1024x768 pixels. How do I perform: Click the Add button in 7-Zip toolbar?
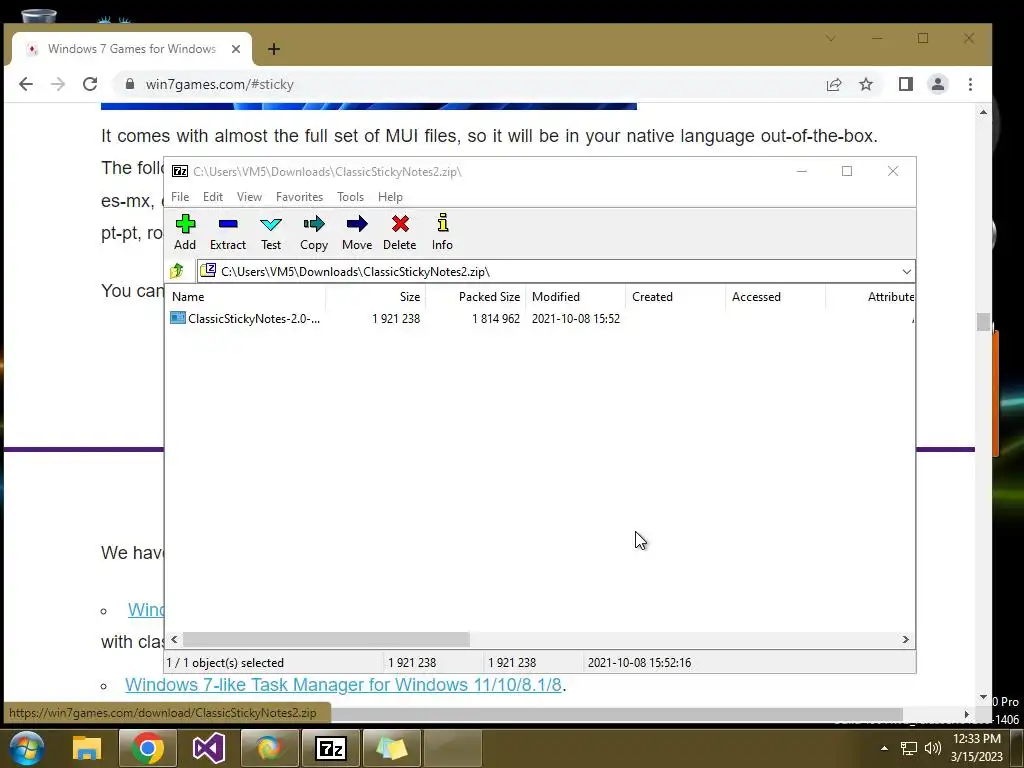[185, 232]
